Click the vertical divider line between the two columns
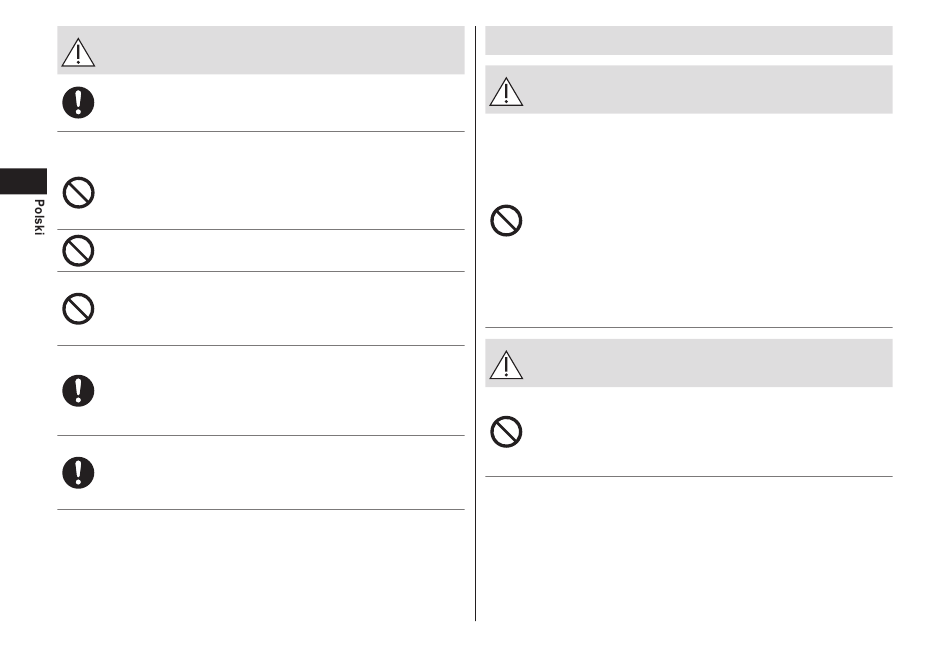The width and height of the screenshot is (950, 668). [x=476, y=323]
